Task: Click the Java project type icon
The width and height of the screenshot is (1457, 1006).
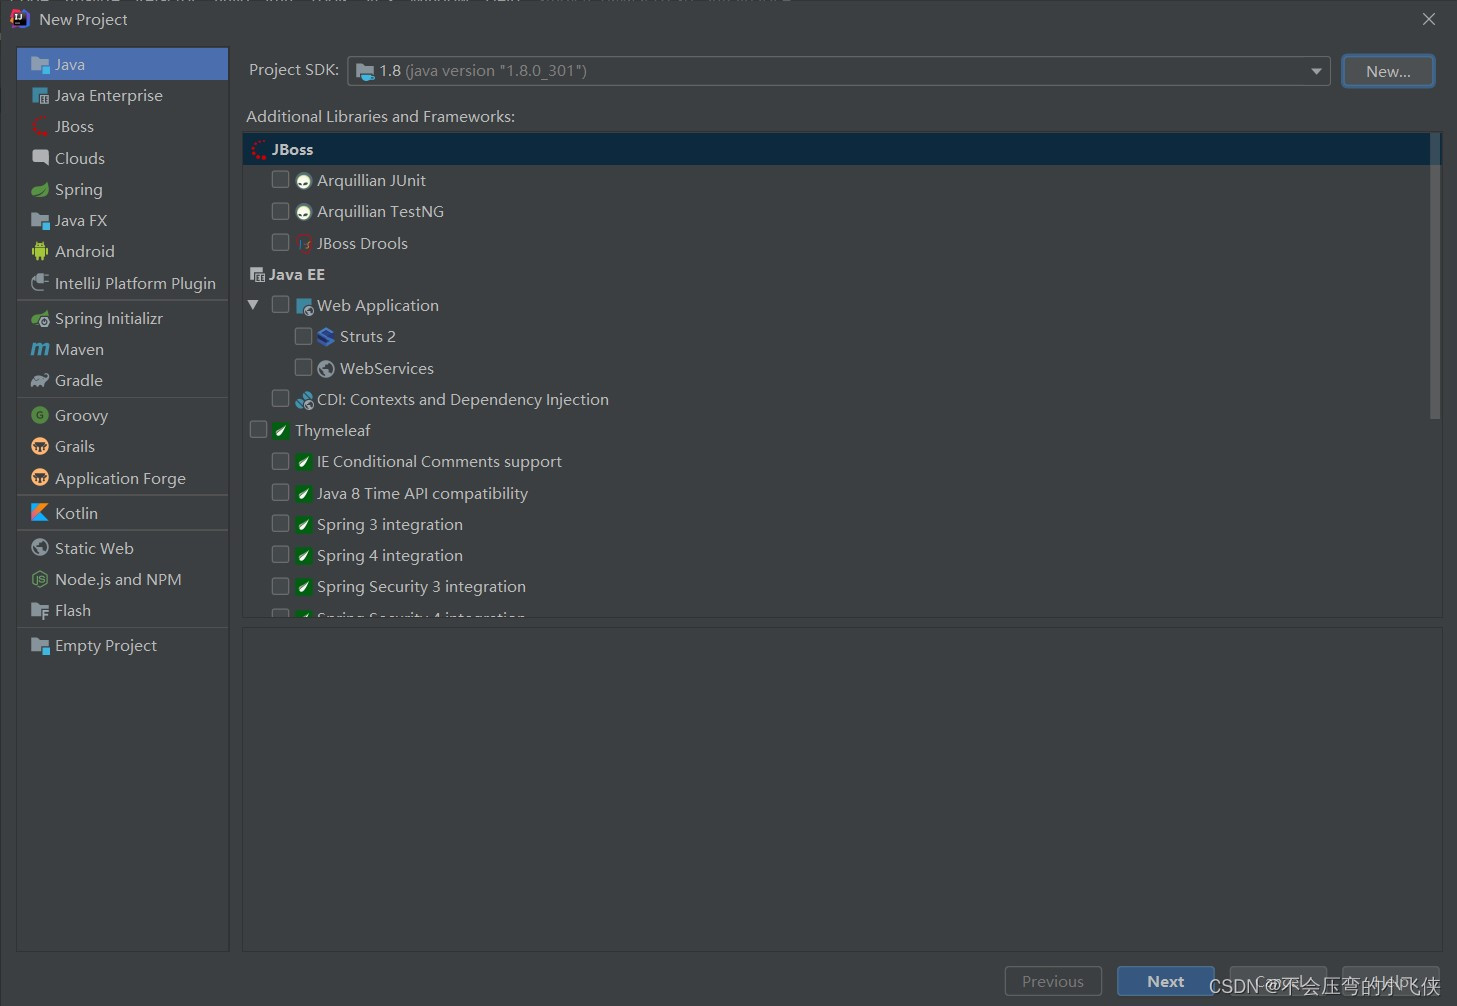Action: 40,65
